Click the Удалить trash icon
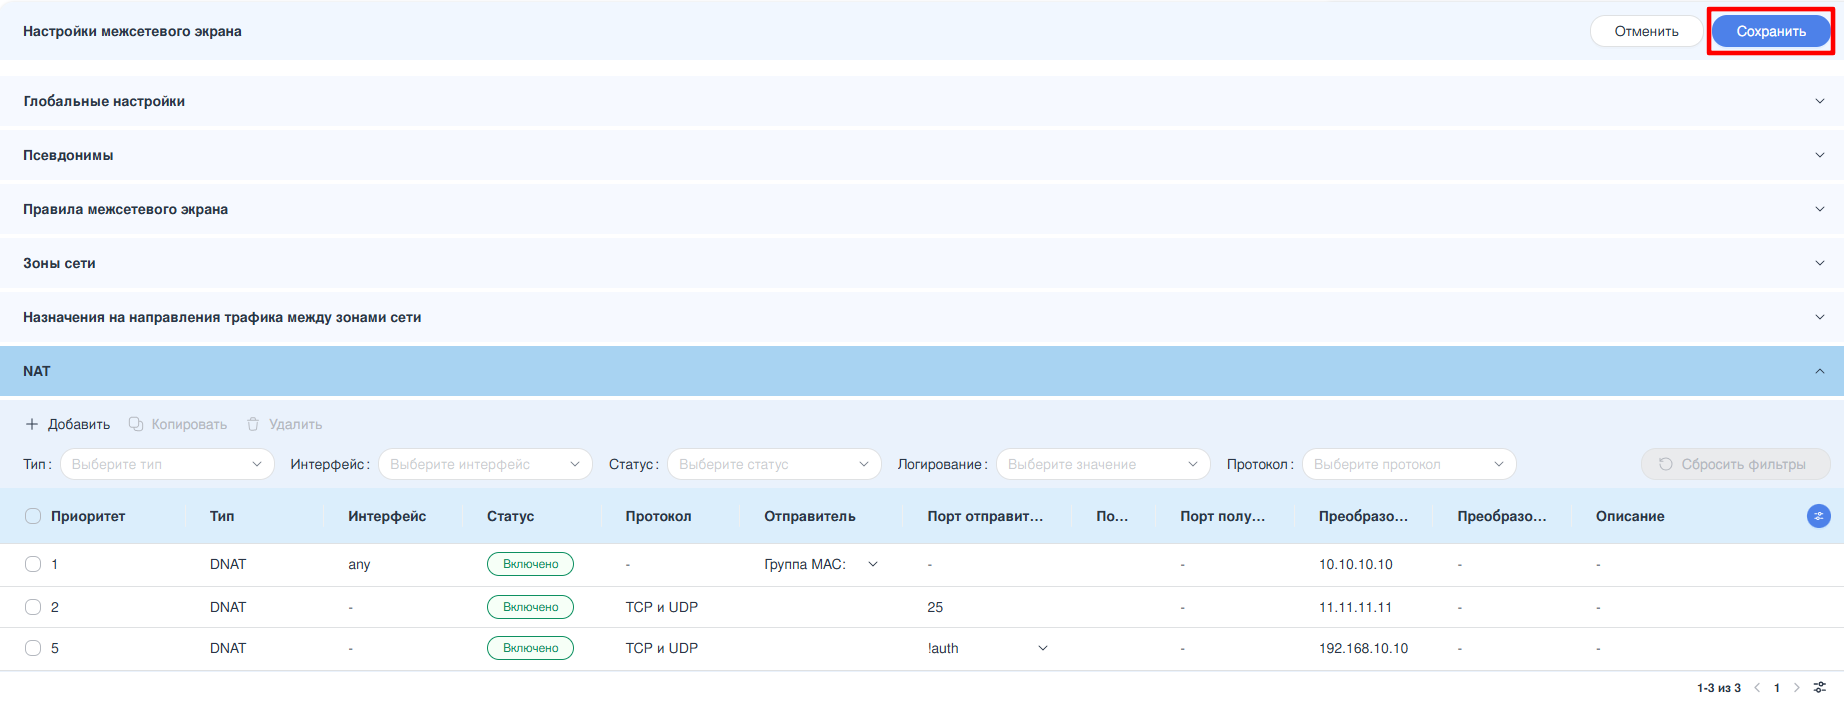 click(253, 424)
